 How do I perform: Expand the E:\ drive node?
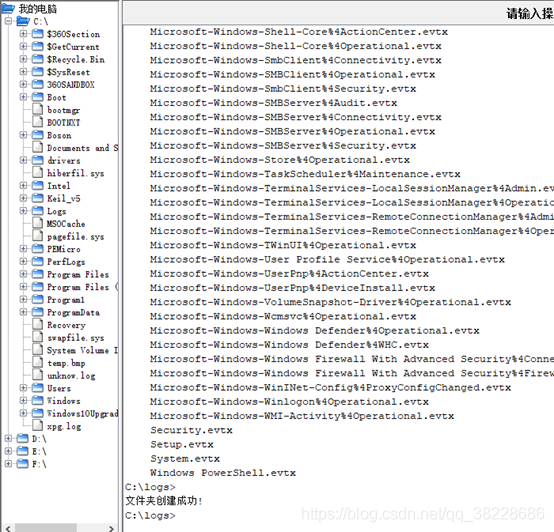pos(8,451)
